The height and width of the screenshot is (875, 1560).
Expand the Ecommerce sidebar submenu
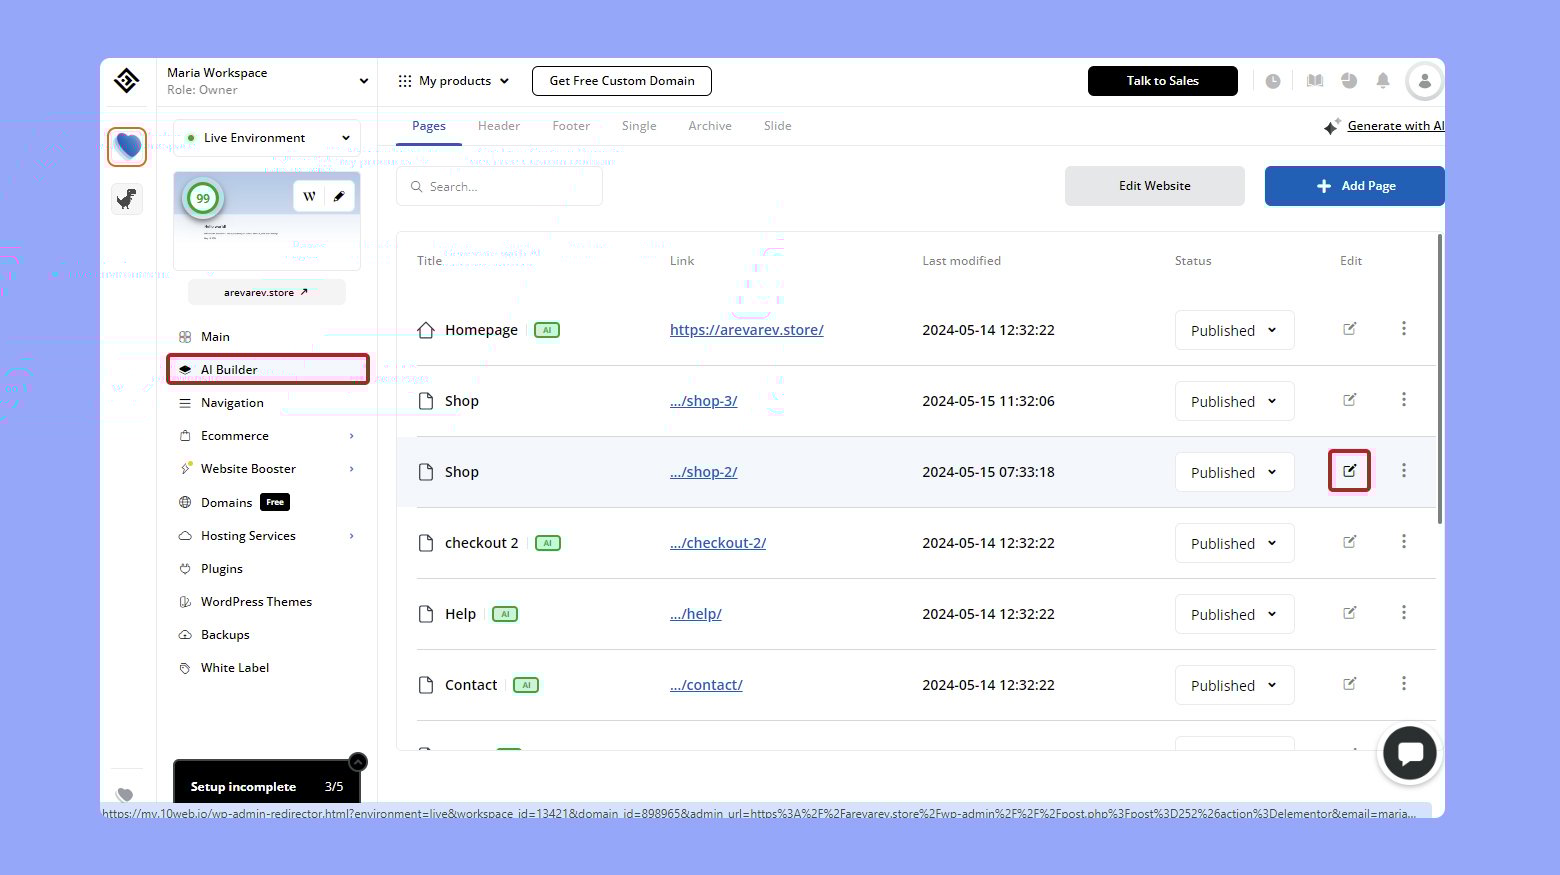pyautogui.click(x=351, y=436)
